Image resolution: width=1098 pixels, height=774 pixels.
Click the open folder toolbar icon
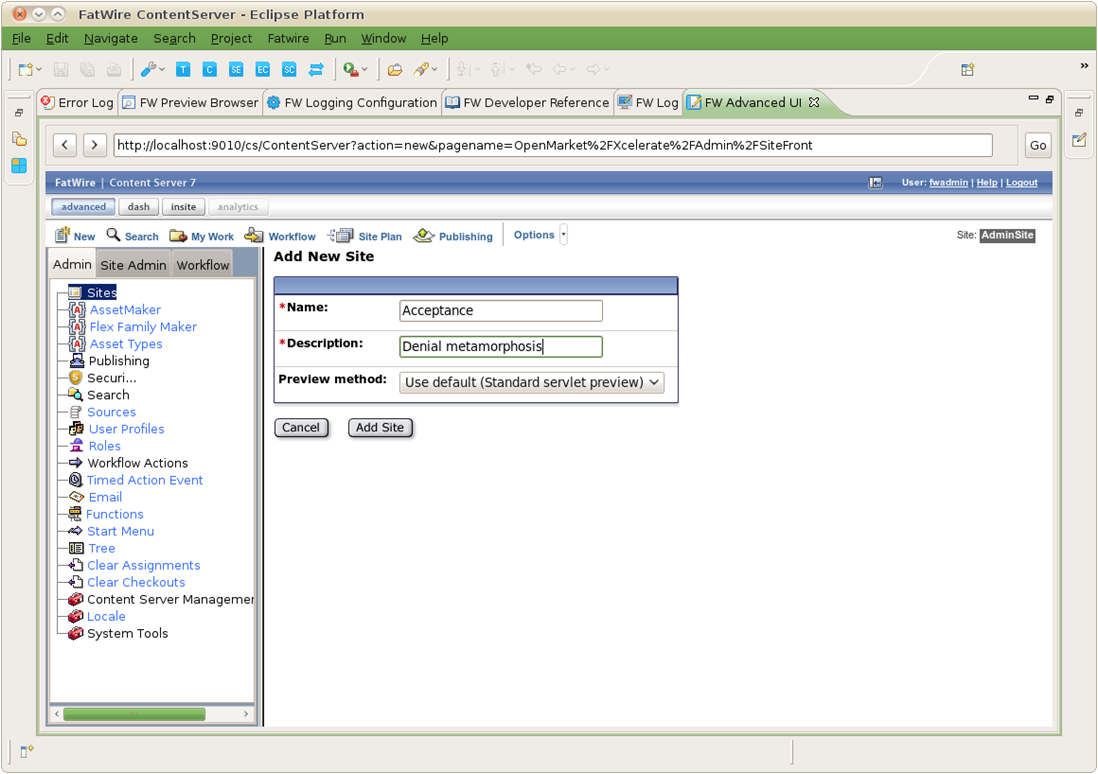[x=395, y=69]
